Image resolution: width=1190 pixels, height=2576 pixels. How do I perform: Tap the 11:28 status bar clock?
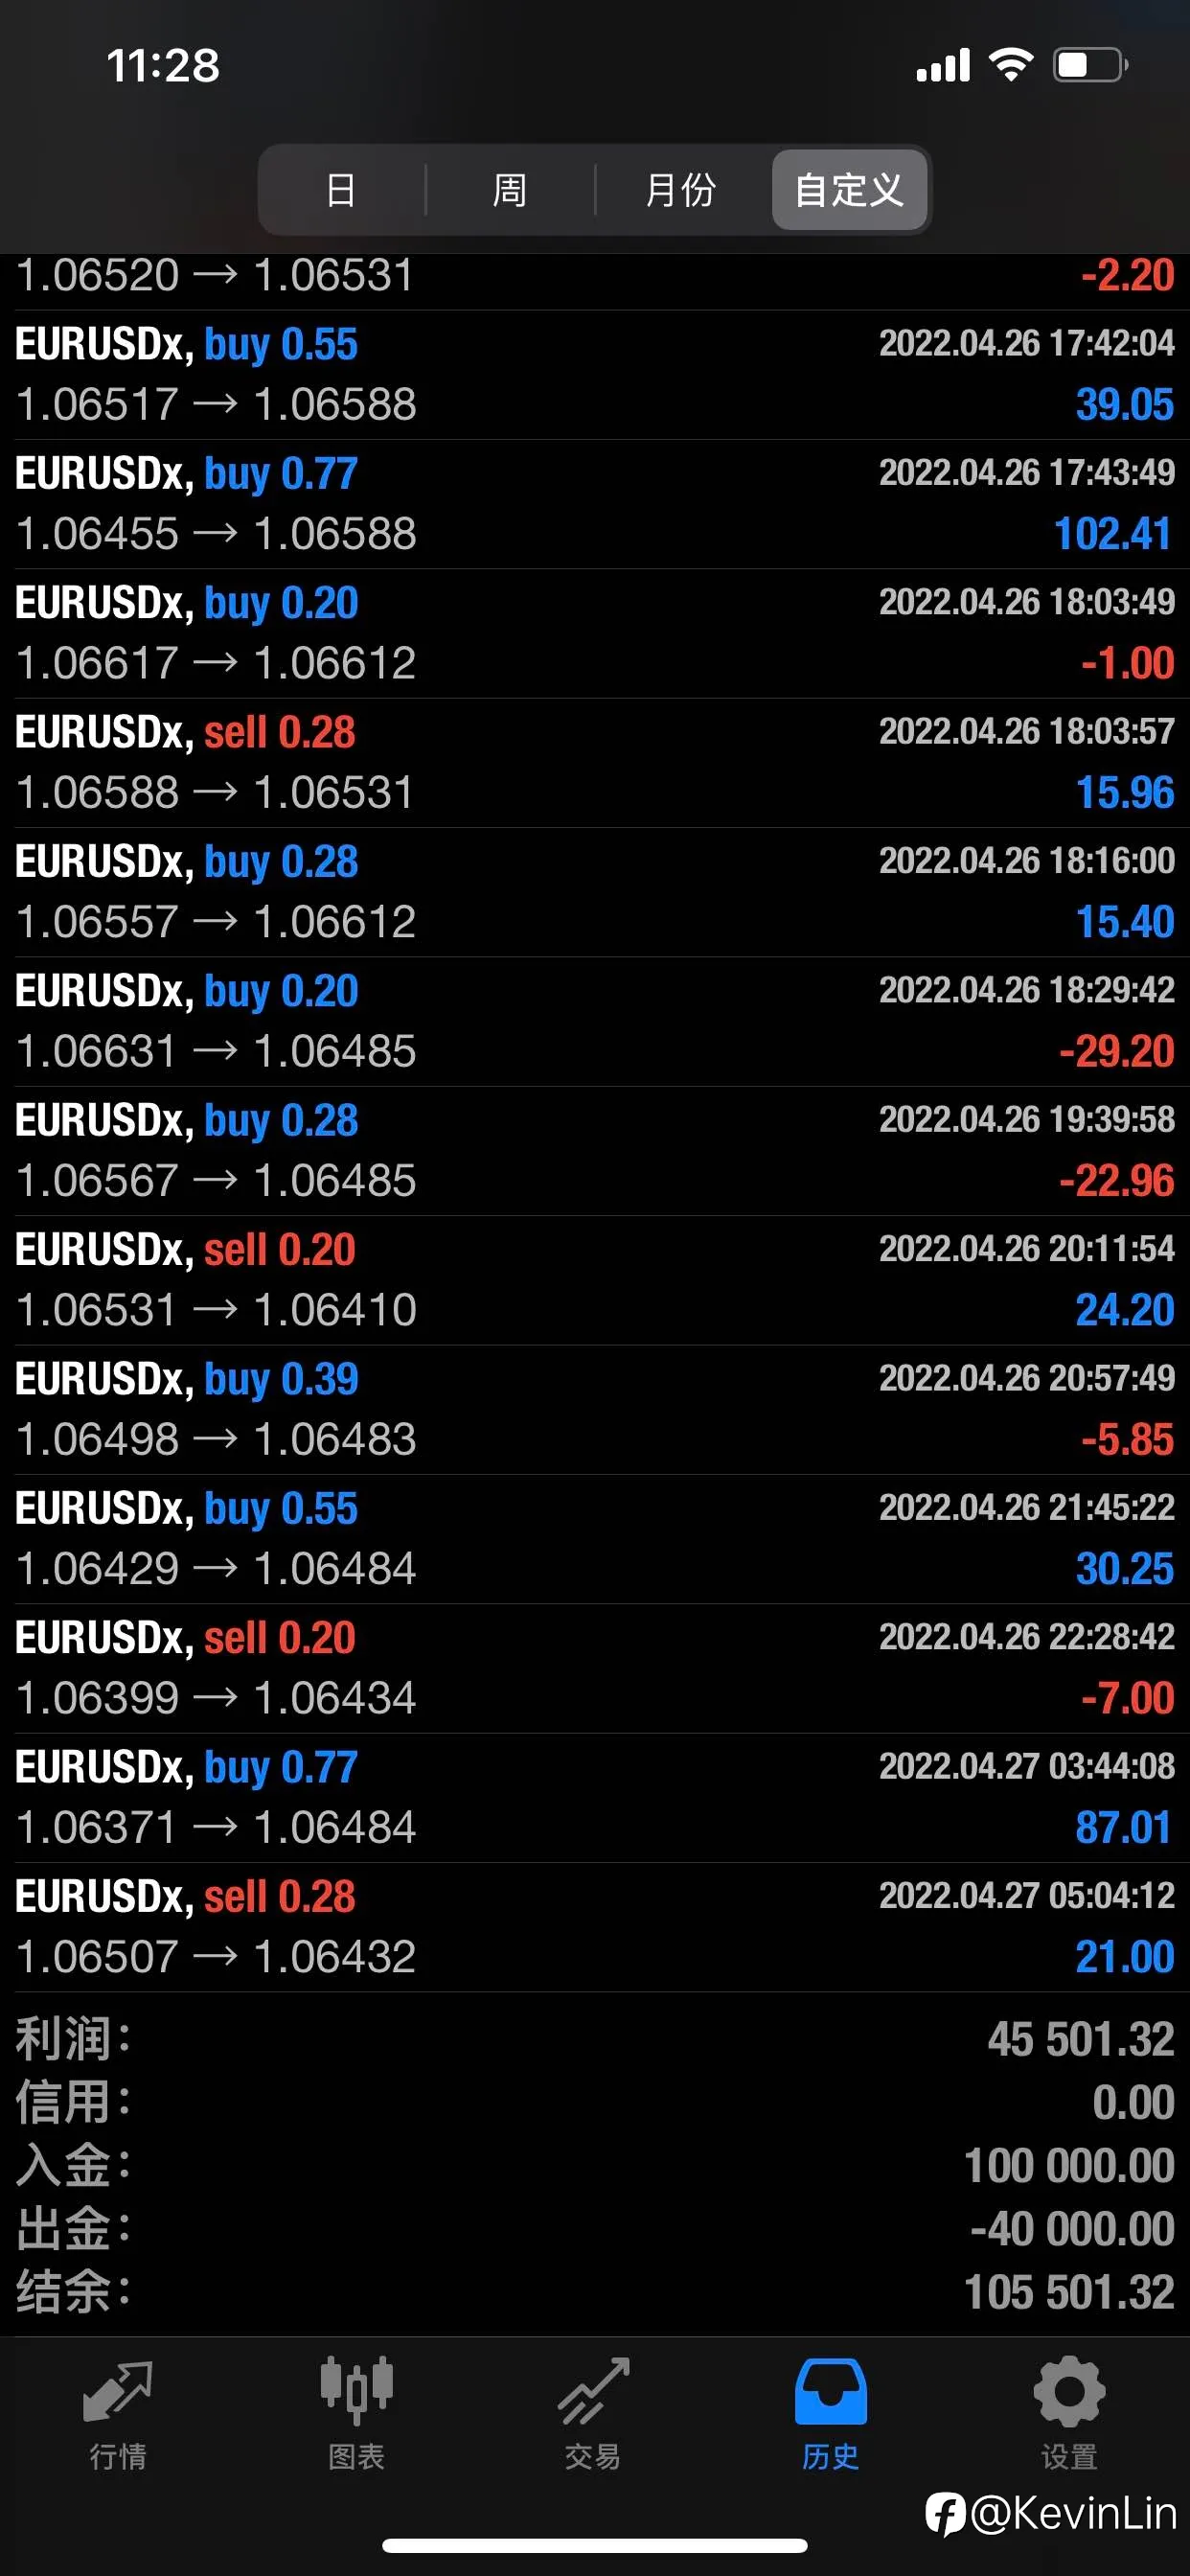163,66
